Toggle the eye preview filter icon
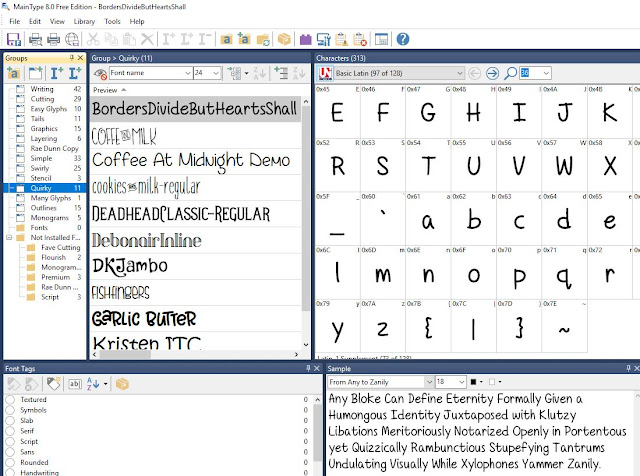Image resolution: width=640 pixels, height=476 pixels. [100, 73]
